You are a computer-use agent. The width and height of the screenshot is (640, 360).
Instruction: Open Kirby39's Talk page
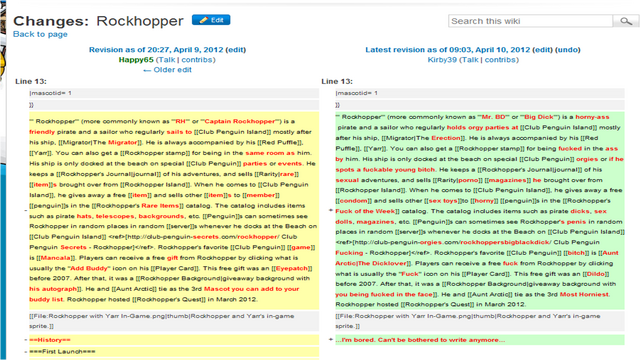tap(470, 60)
